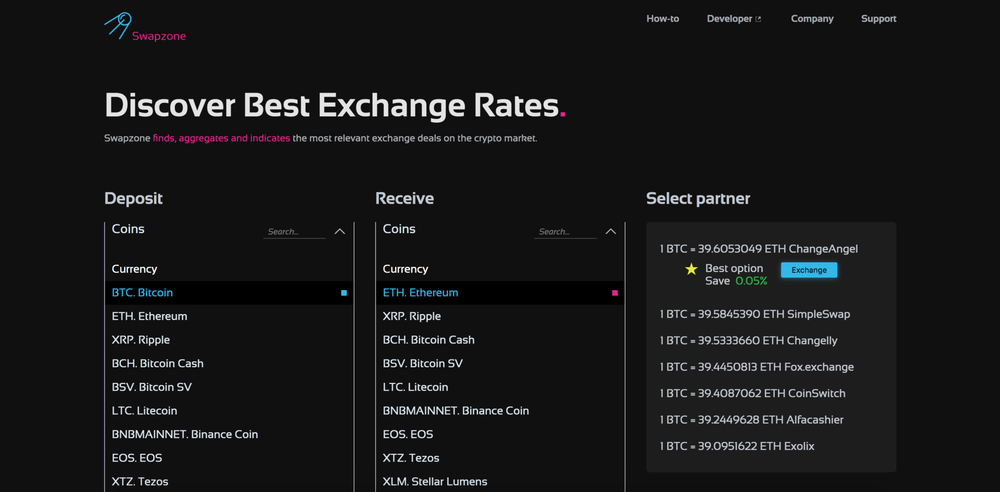Select ETH. Ethereum in Receive list
Screen dimensions: 1000x492
tap(500, 293)
